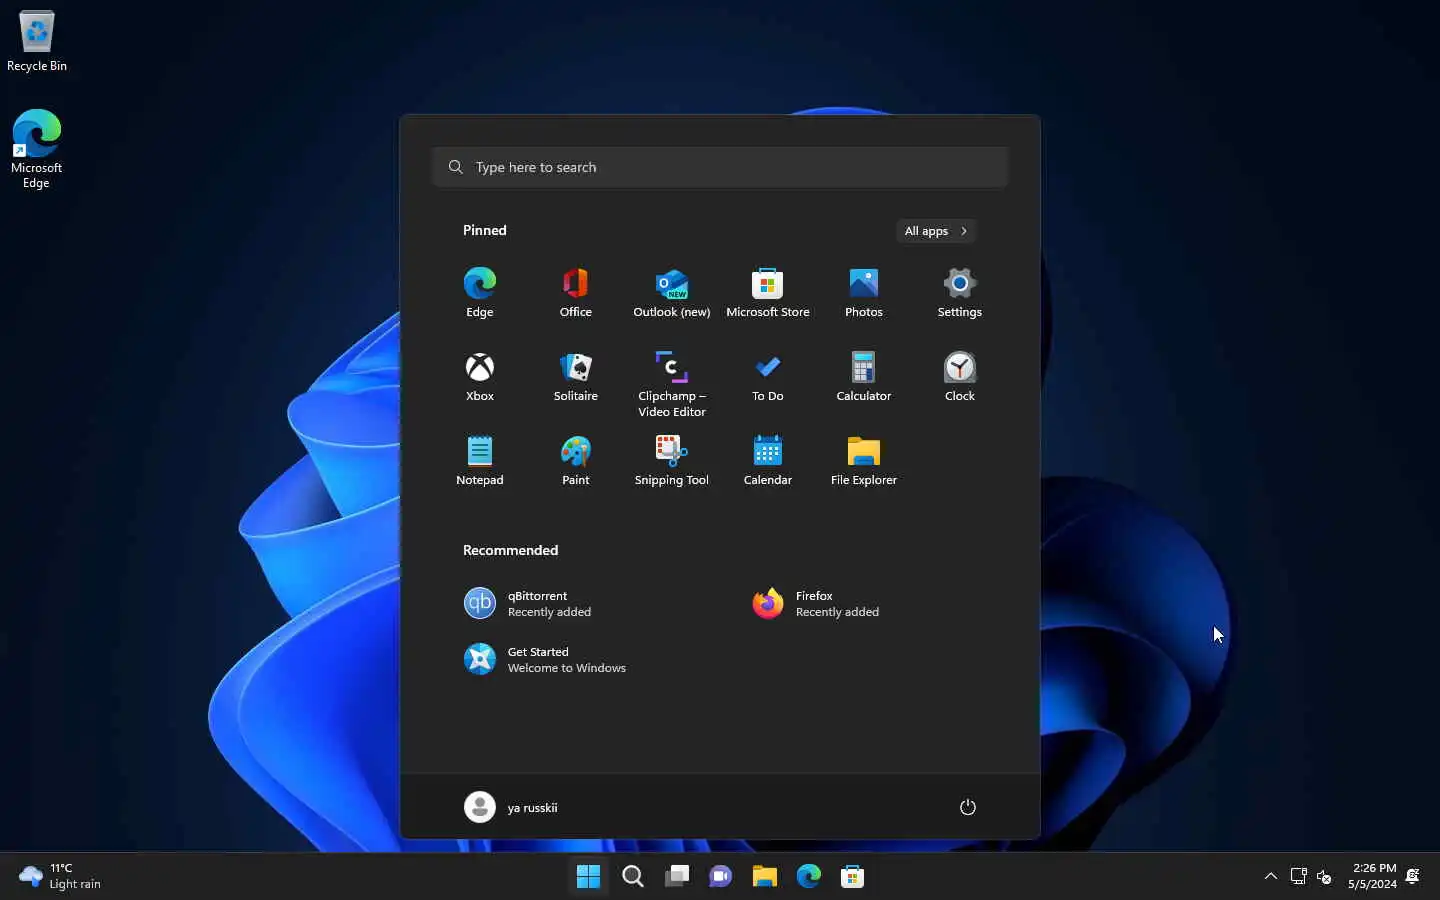The image size is (1440, 900).
Task: Open Edge from pinned apps
Action: point(480,293)
